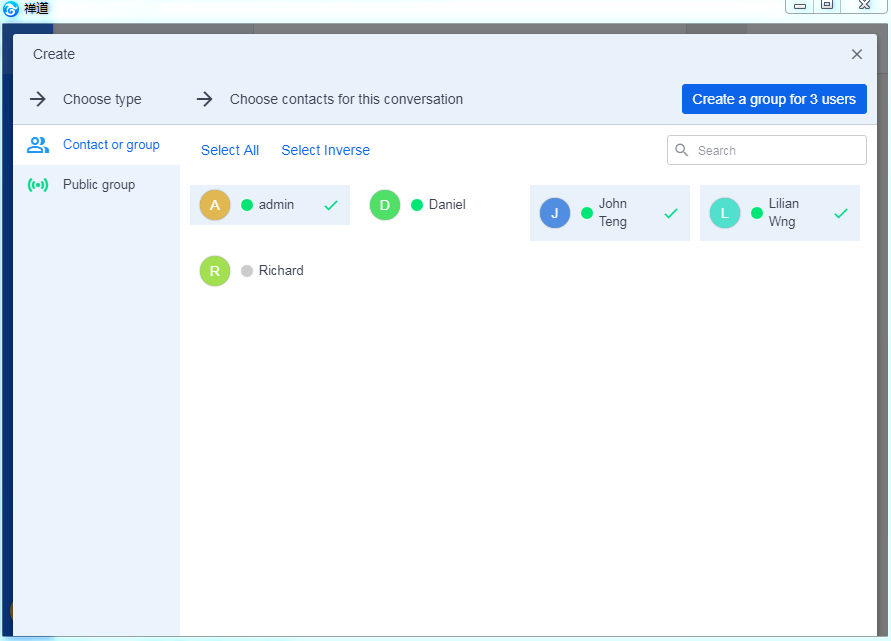Uncheck John Teng's selection checkmark
Screen dimensions: 891x641
(671, 213)
